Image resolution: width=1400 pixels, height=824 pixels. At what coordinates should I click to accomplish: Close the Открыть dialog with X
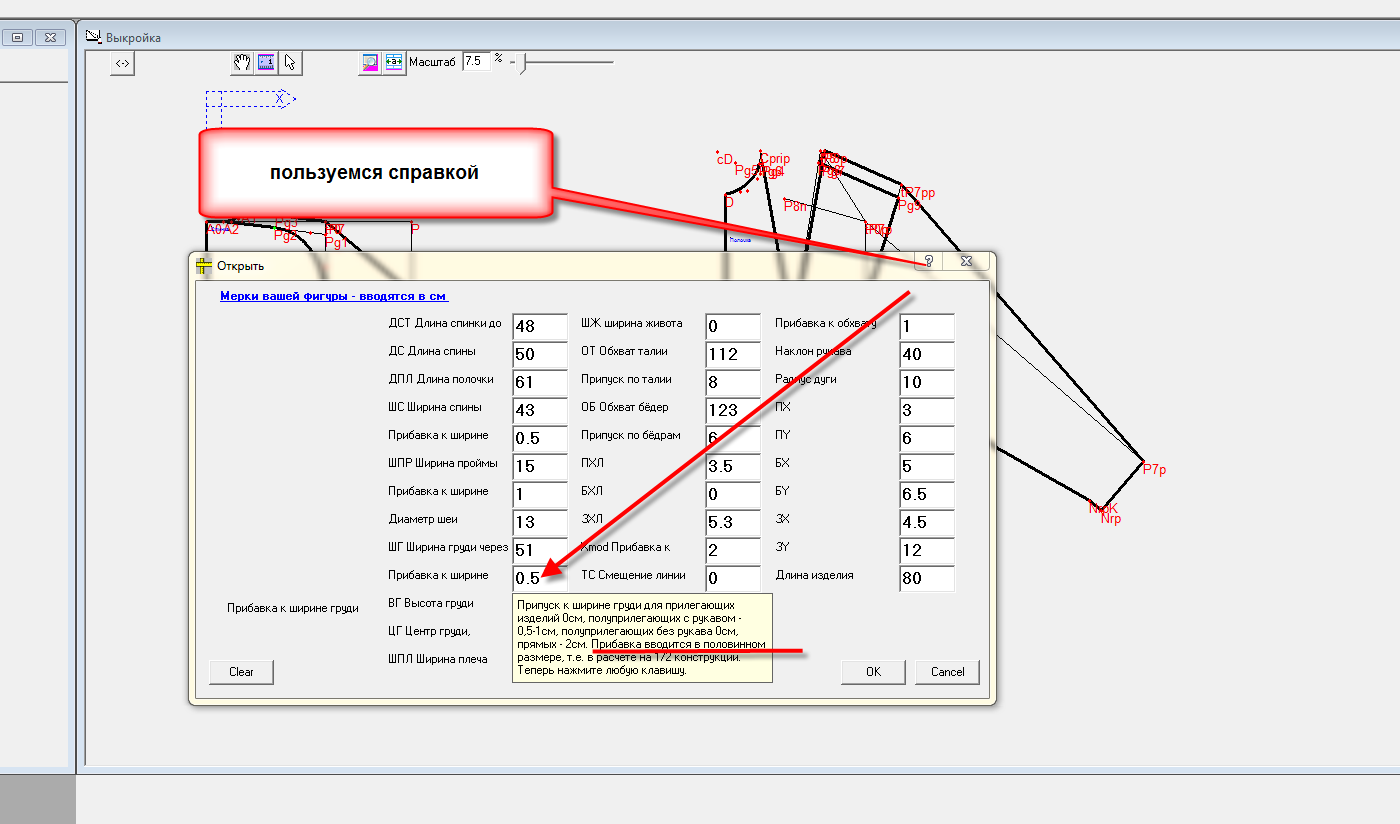[x=966, y=261]
